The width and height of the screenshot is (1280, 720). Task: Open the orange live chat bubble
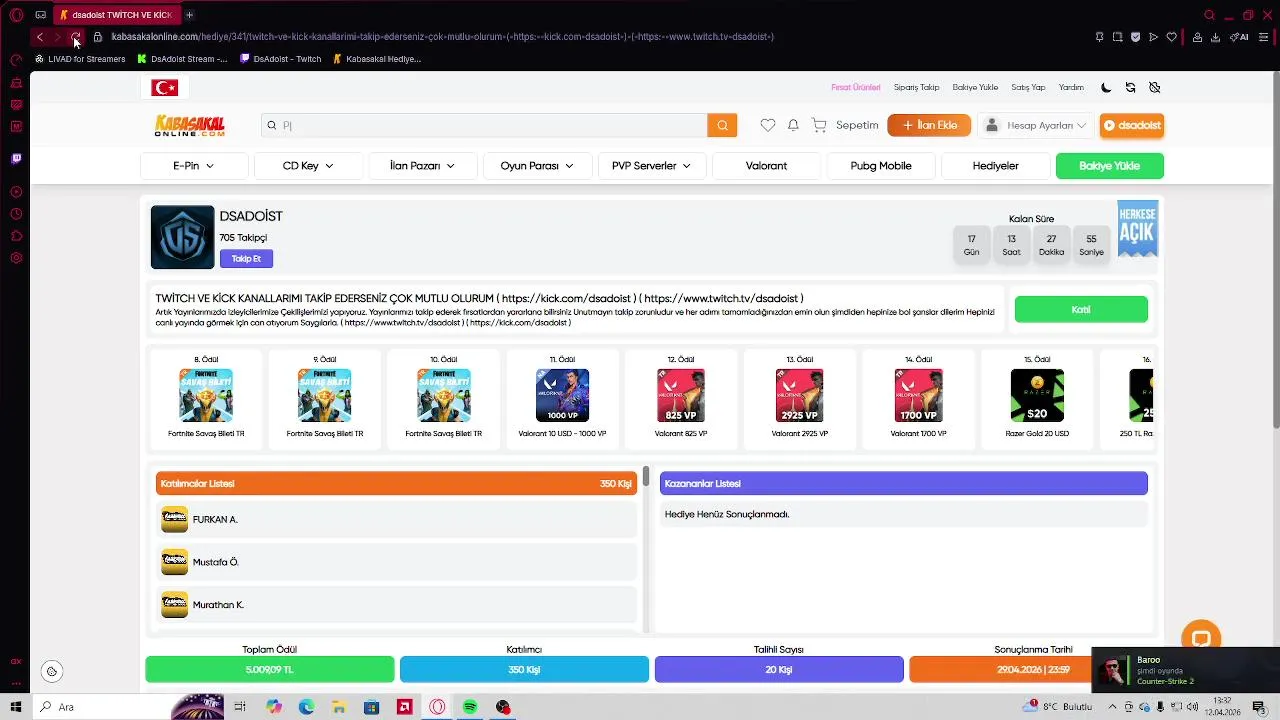(x=1201, y=639)
